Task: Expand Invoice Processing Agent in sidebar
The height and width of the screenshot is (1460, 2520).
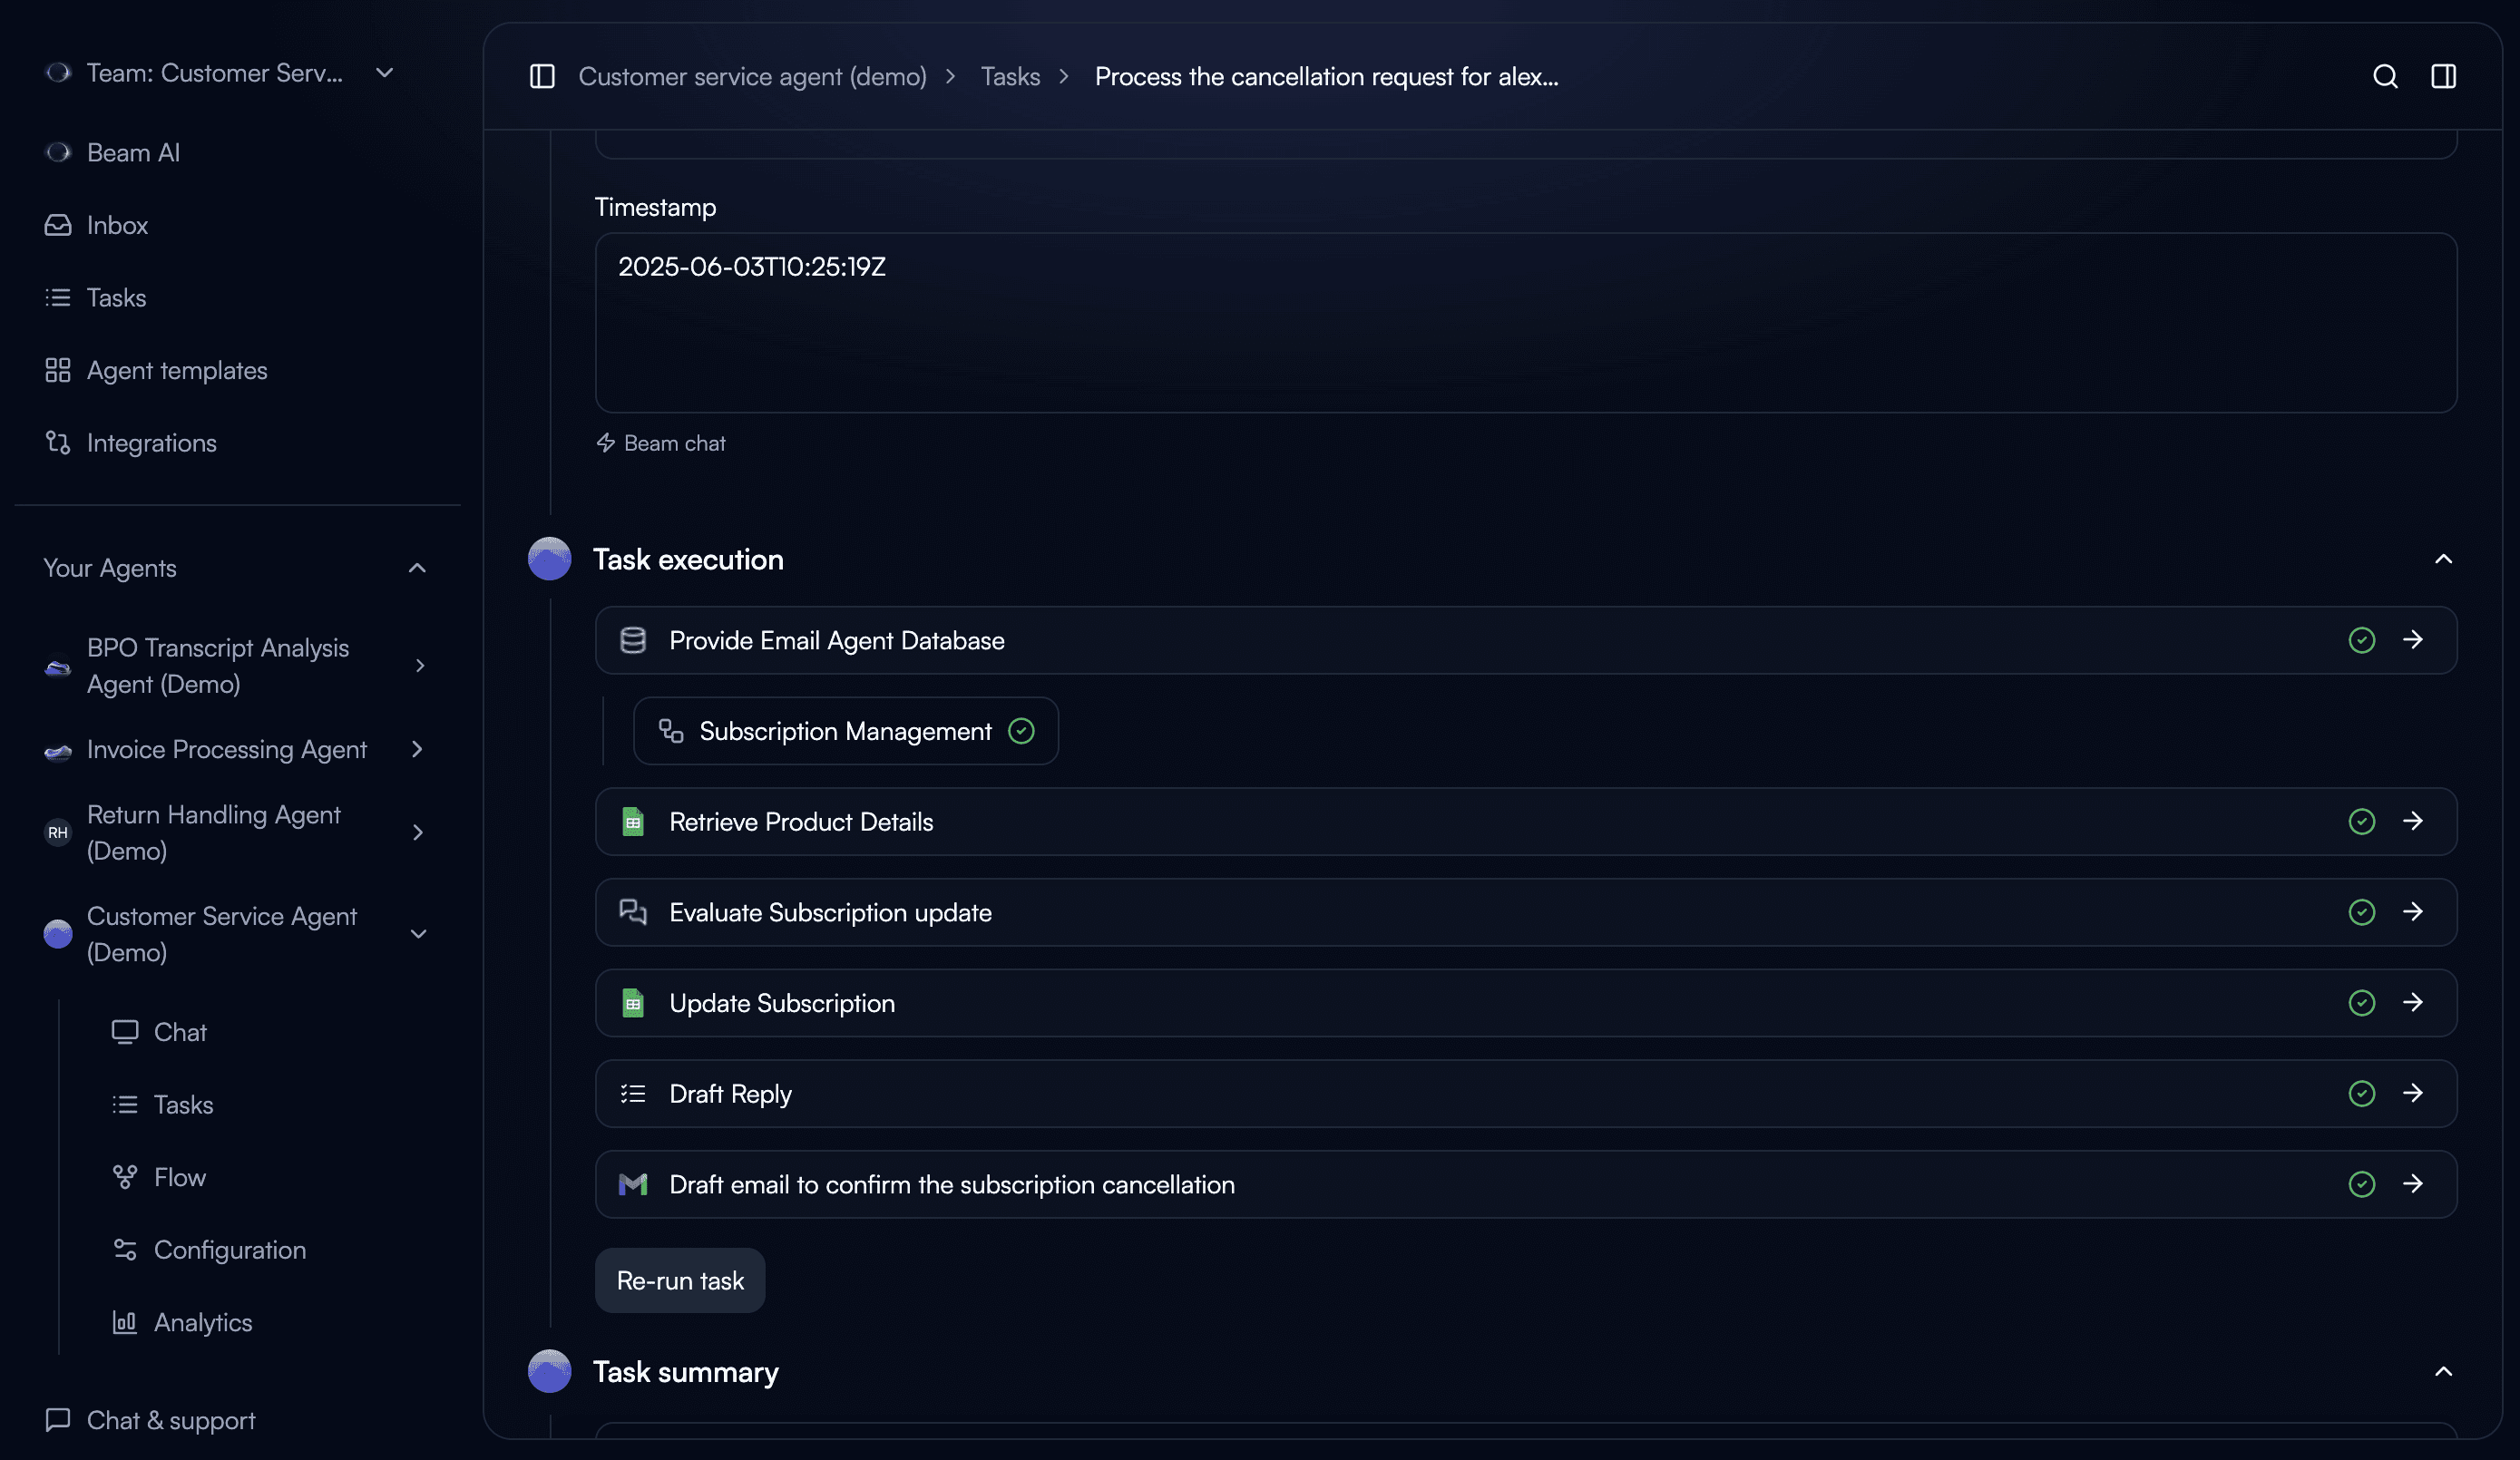Action: 417,749
